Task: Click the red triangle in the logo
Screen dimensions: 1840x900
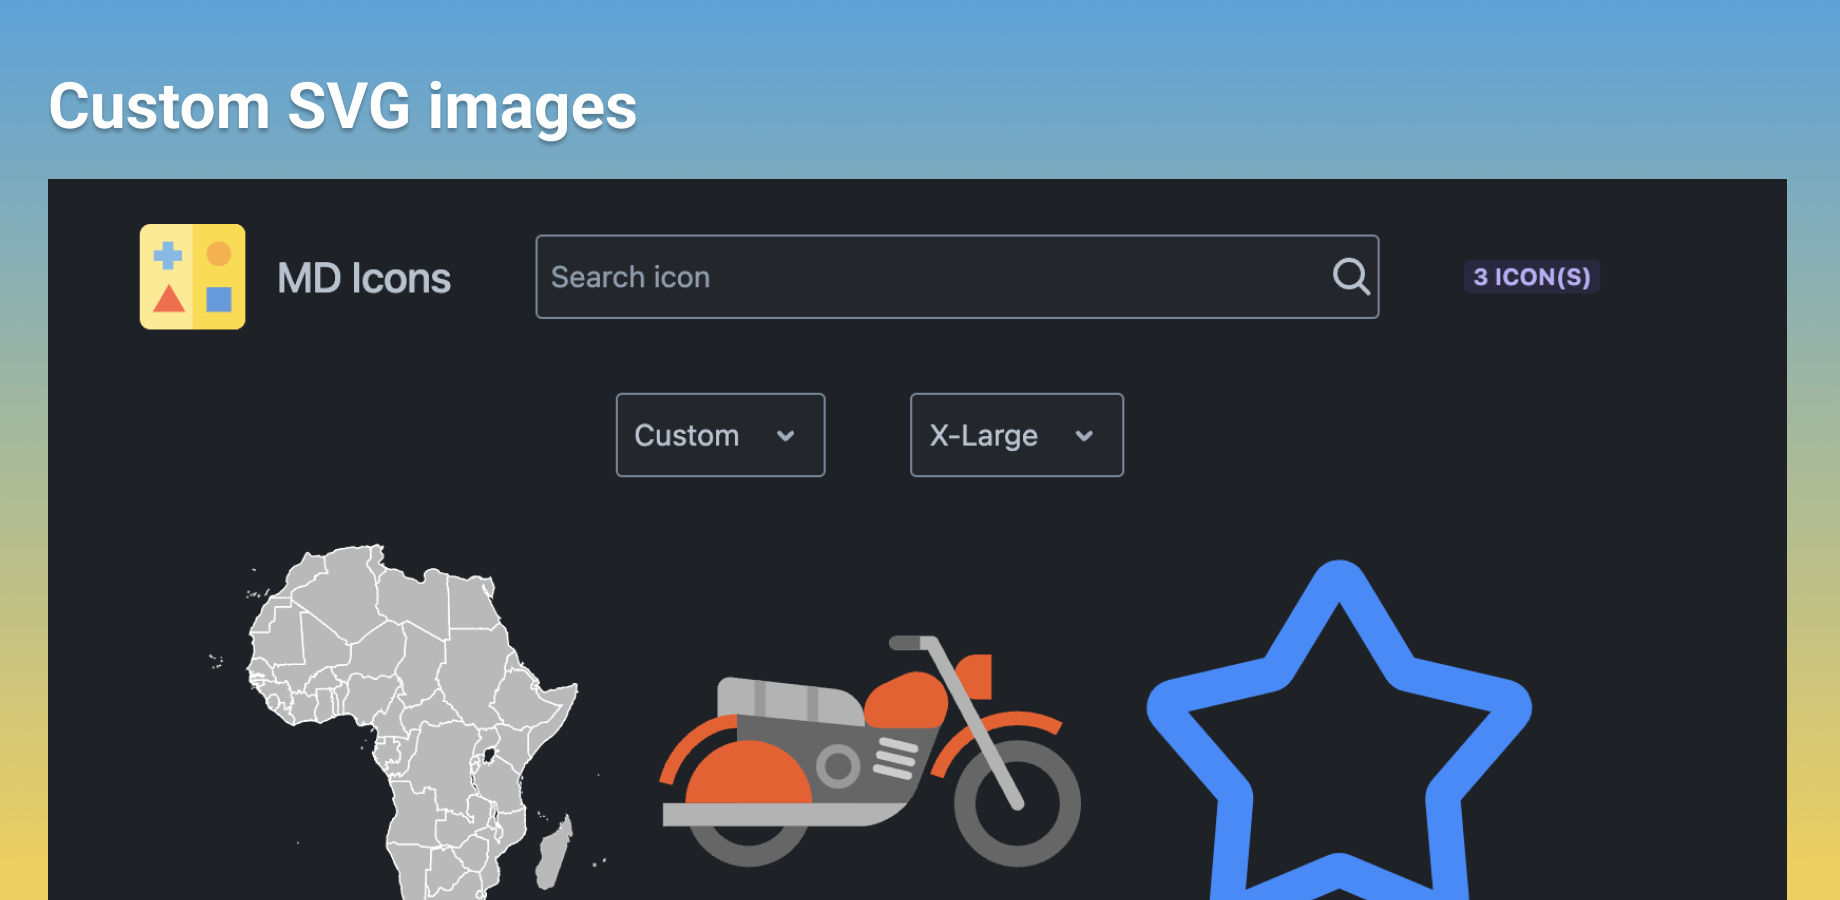Action: [x=169, y=299]
